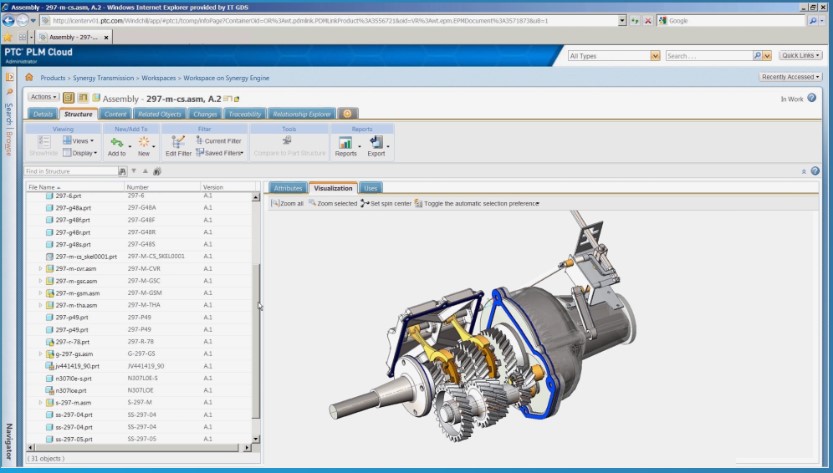Screen dimensions: 833x473
Task: Select the 297-m-gsm.asm row
Action: 139,293
